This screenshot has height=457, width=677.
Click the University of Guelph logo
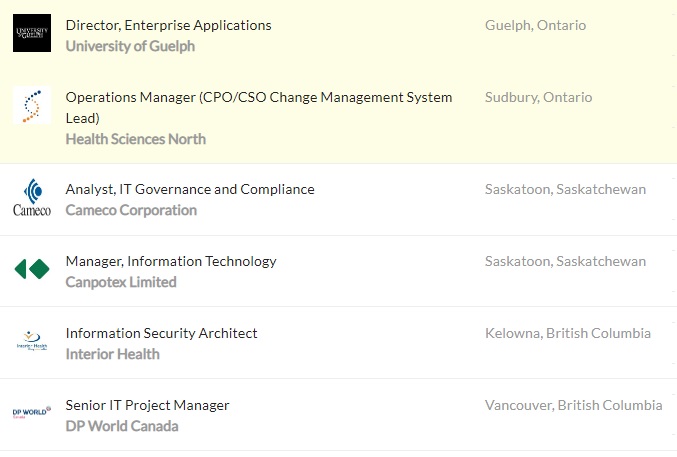pyautogui.click(x=32, y=33)
